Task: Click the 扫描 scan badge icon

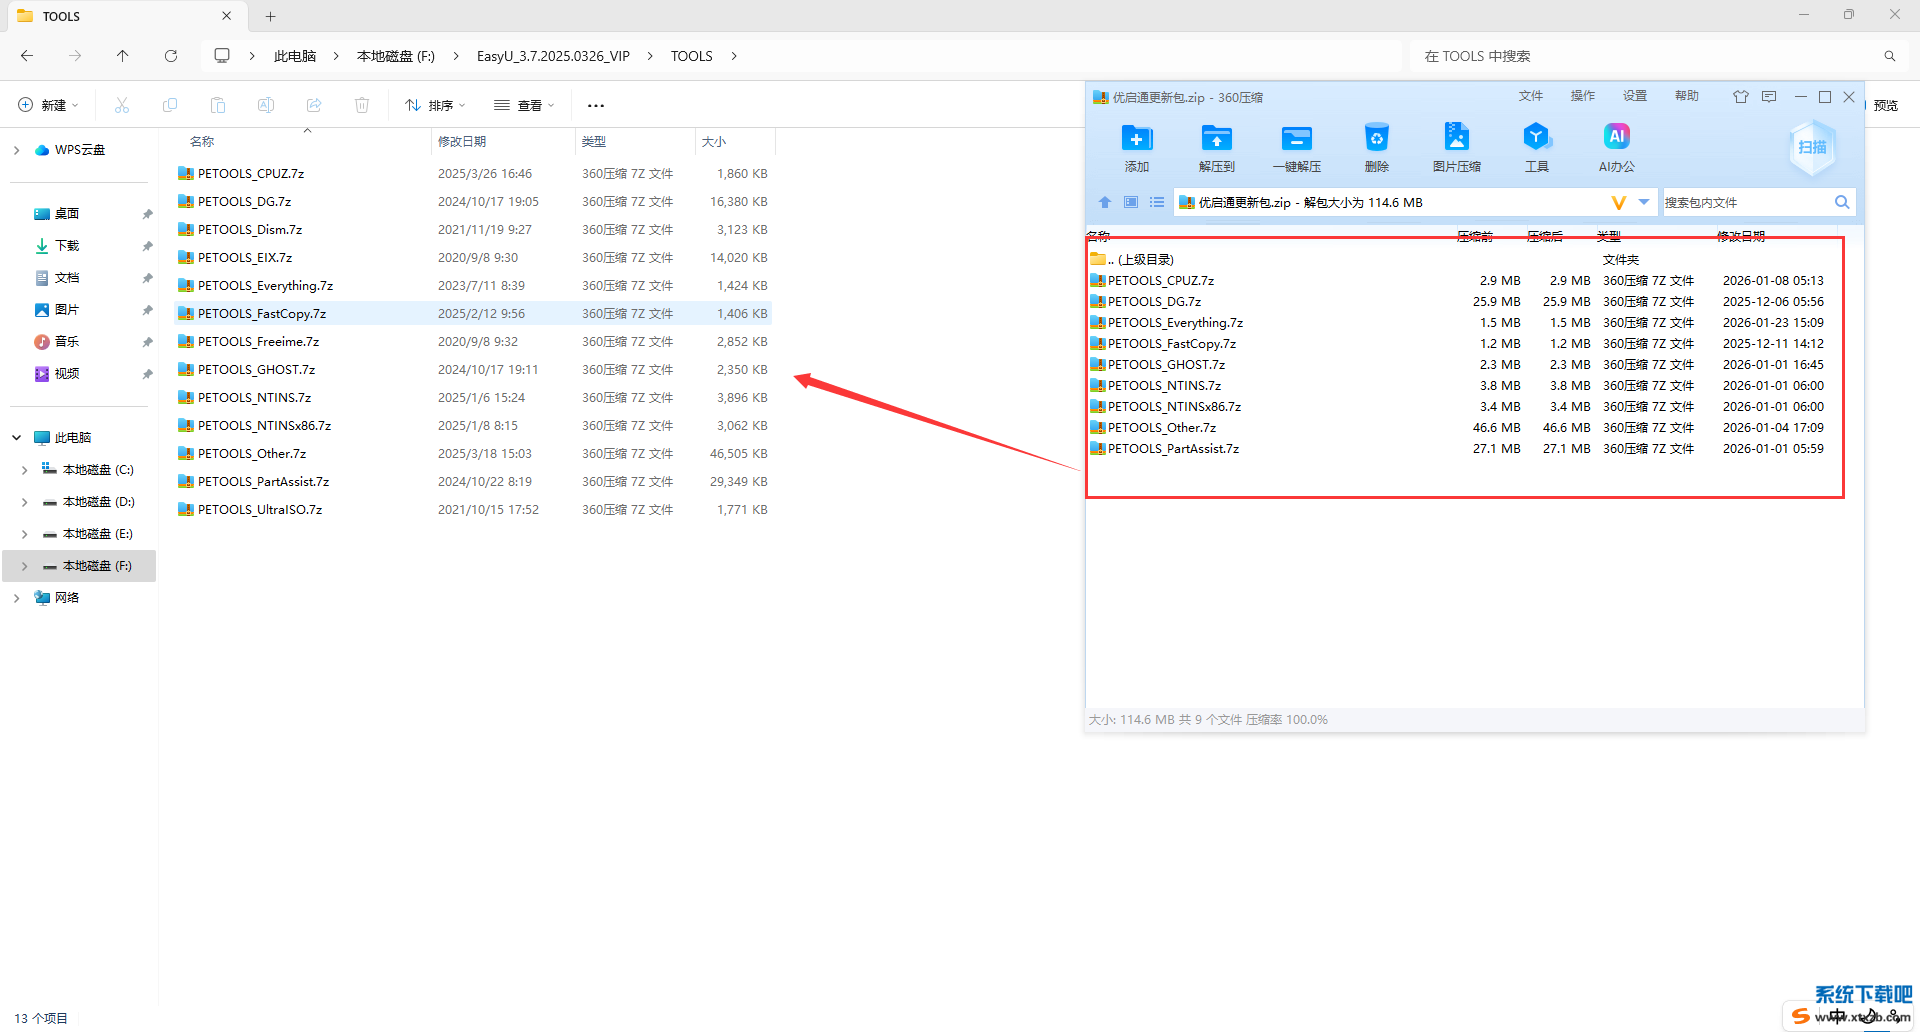Action: 1812,148
